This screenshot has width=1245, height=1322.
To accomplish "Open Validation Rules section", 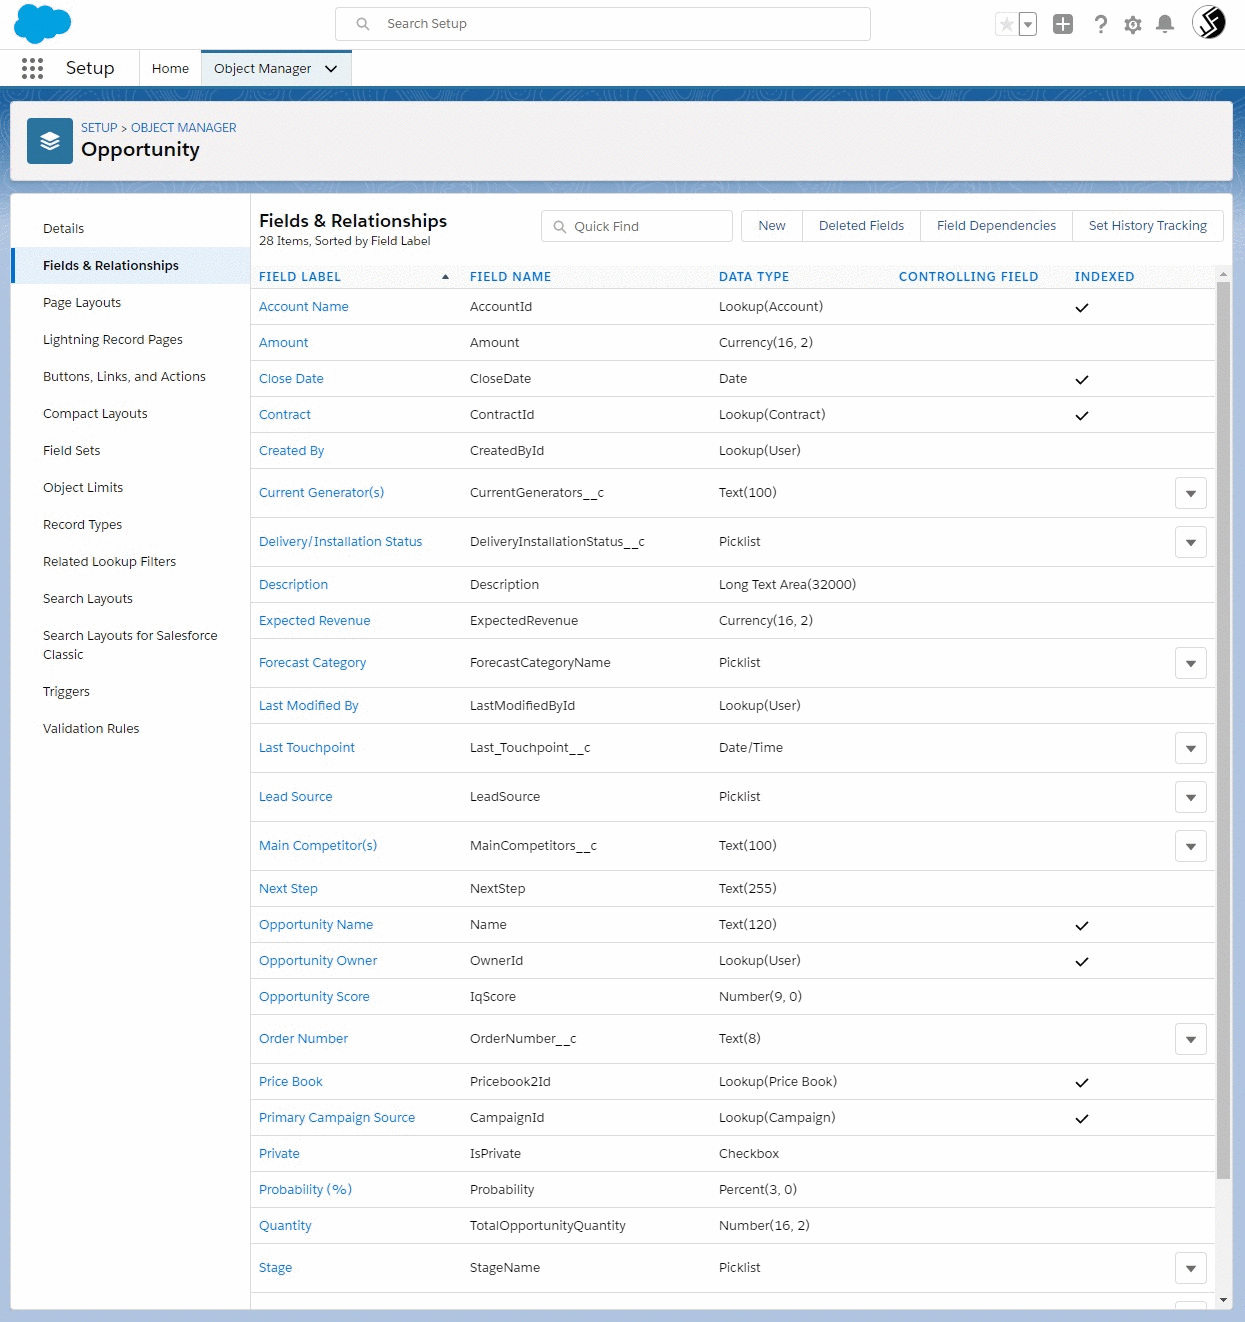I will tap(91, 729).
